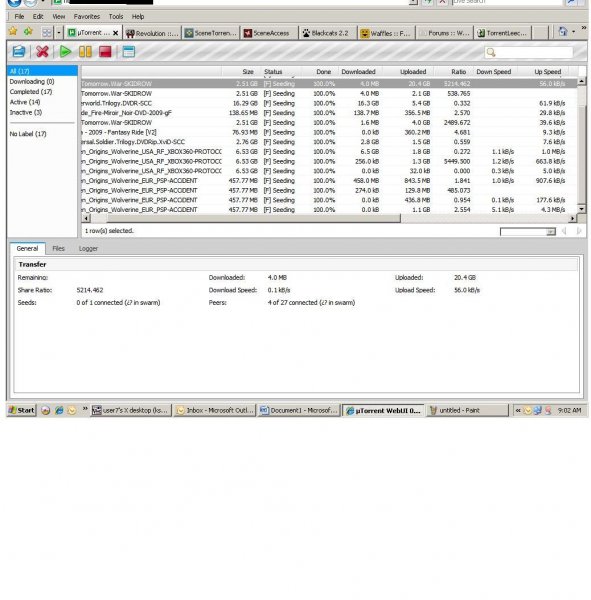
Task: Open the Edit menu
Action: 38,16
